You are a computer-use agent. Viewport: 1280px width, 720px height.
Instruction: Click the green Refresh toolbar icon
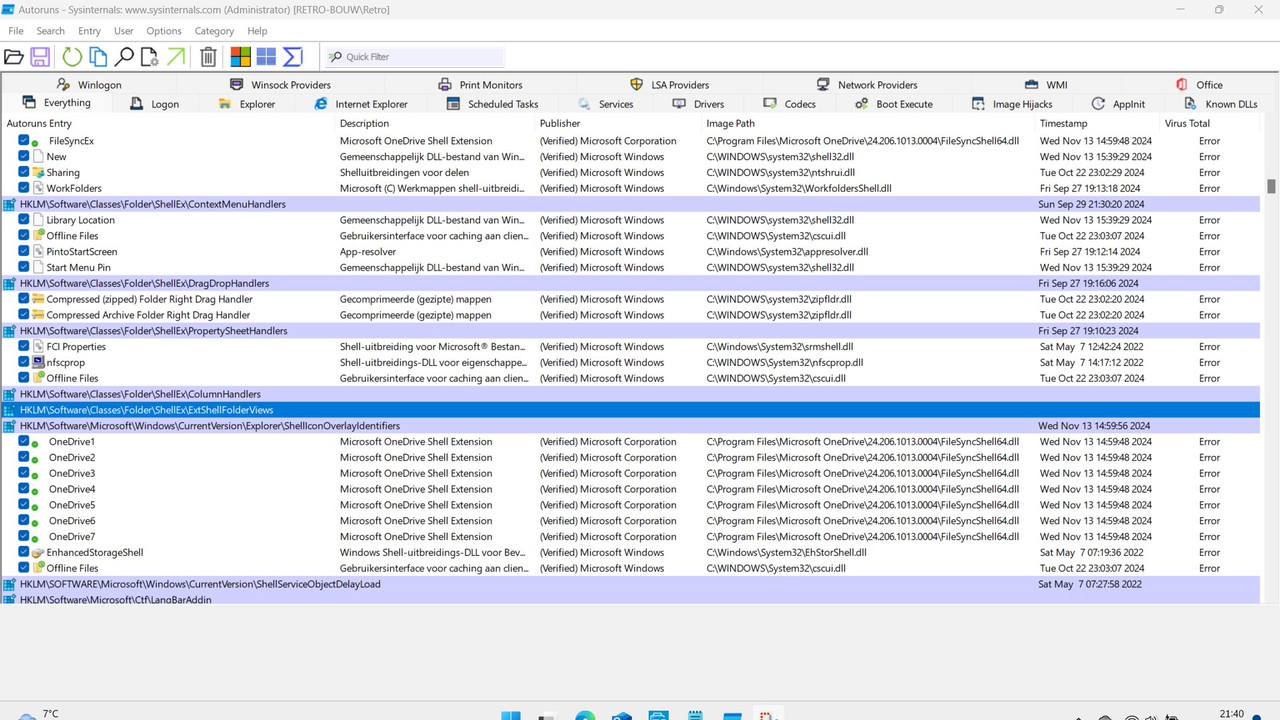[72, 57]
